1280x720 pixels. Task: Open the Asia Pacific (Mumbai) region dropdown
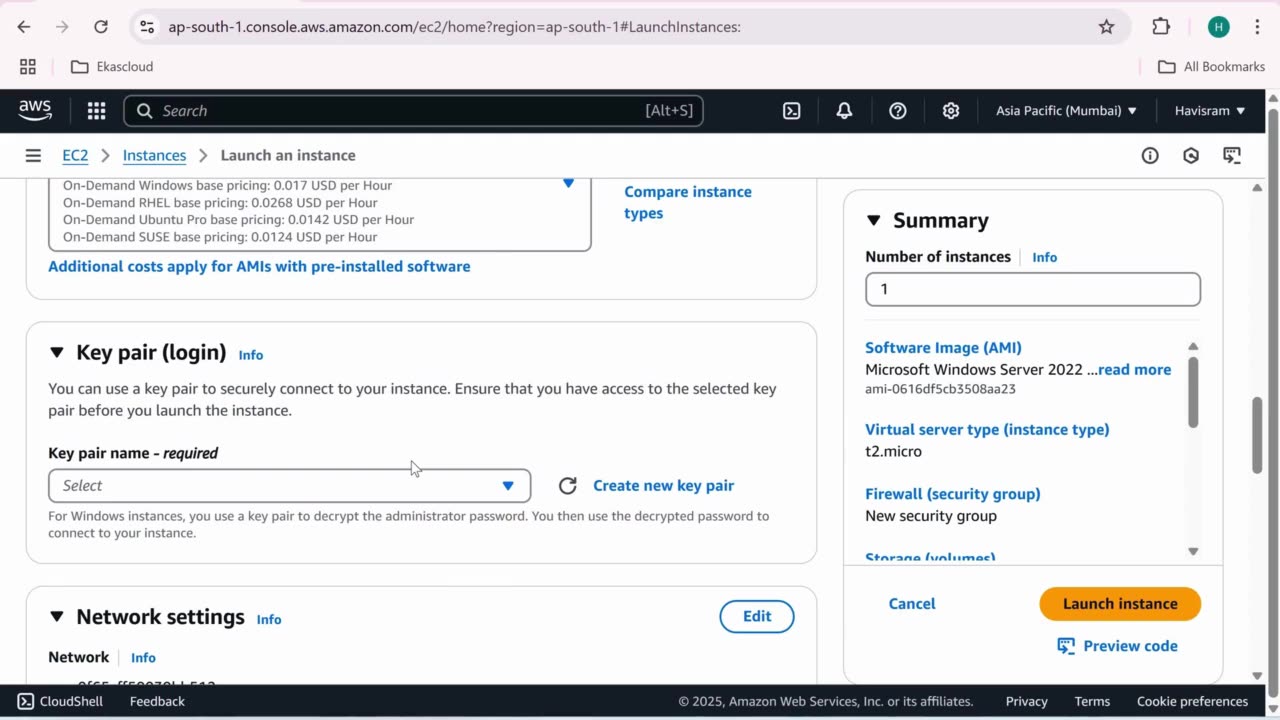[x=1066, y=111]
